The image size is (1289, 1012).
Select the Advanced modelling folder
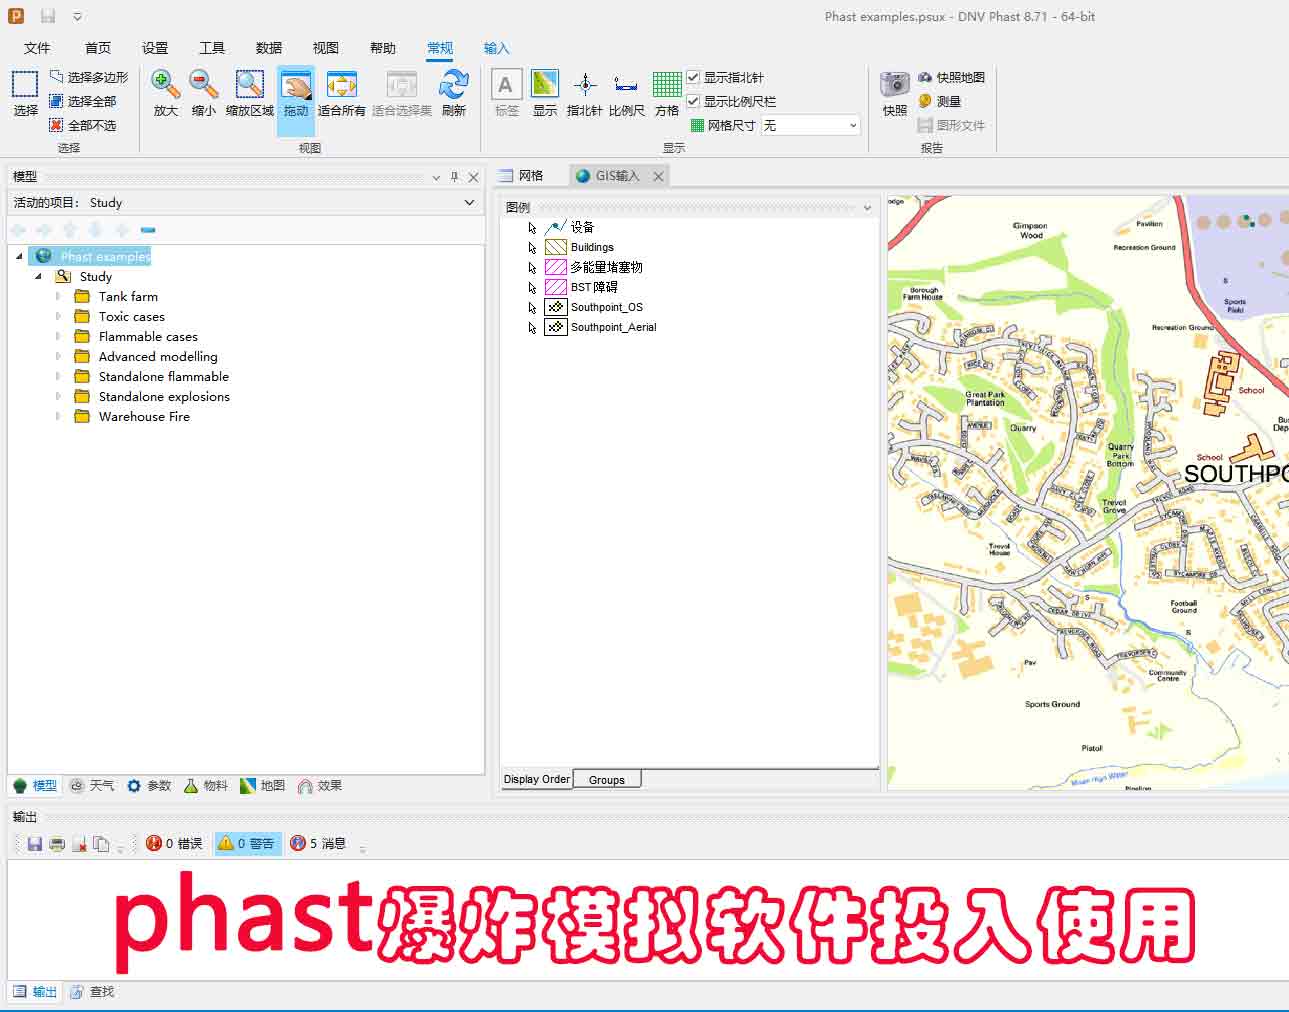click(x=158, y=357)
